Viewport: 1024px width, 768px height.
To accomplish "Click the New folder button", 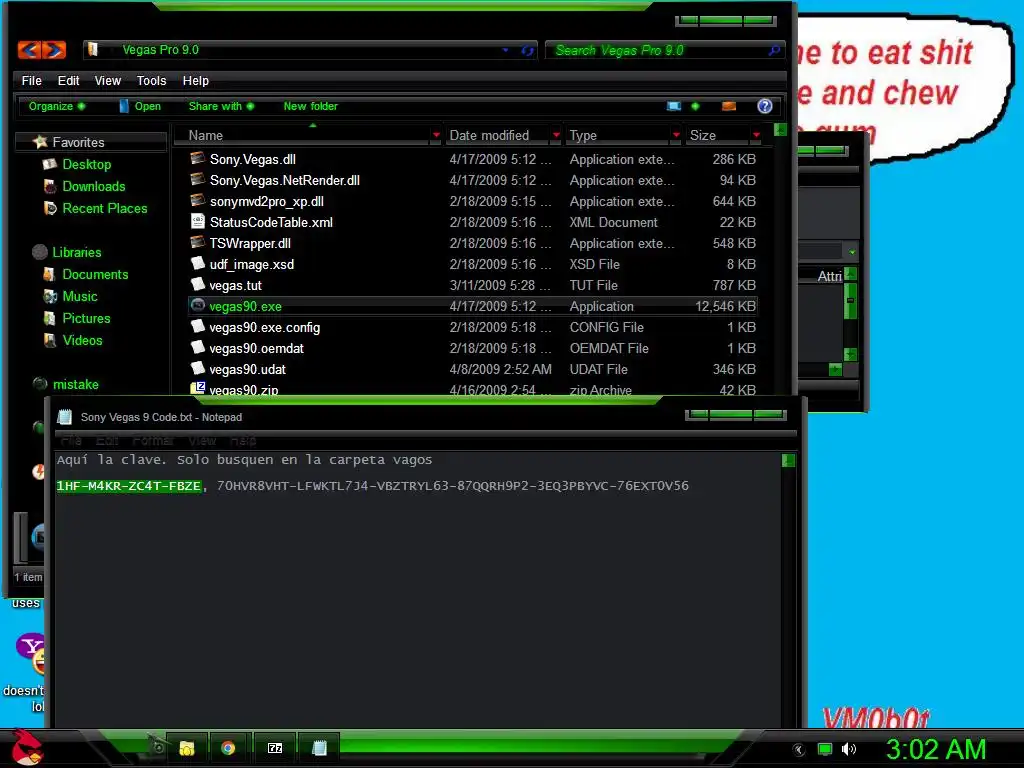I will 311,106.
